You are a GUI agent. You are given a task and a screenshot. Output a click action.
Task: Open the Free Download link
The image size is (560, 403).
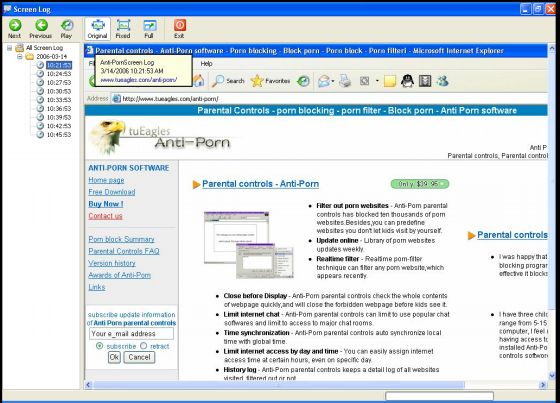[111, 192]
